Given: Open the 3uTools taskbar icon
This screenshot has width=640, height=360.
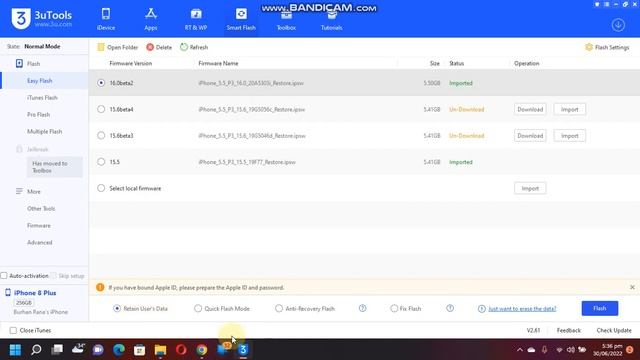Looking at the screenshot, I should 243,350.
